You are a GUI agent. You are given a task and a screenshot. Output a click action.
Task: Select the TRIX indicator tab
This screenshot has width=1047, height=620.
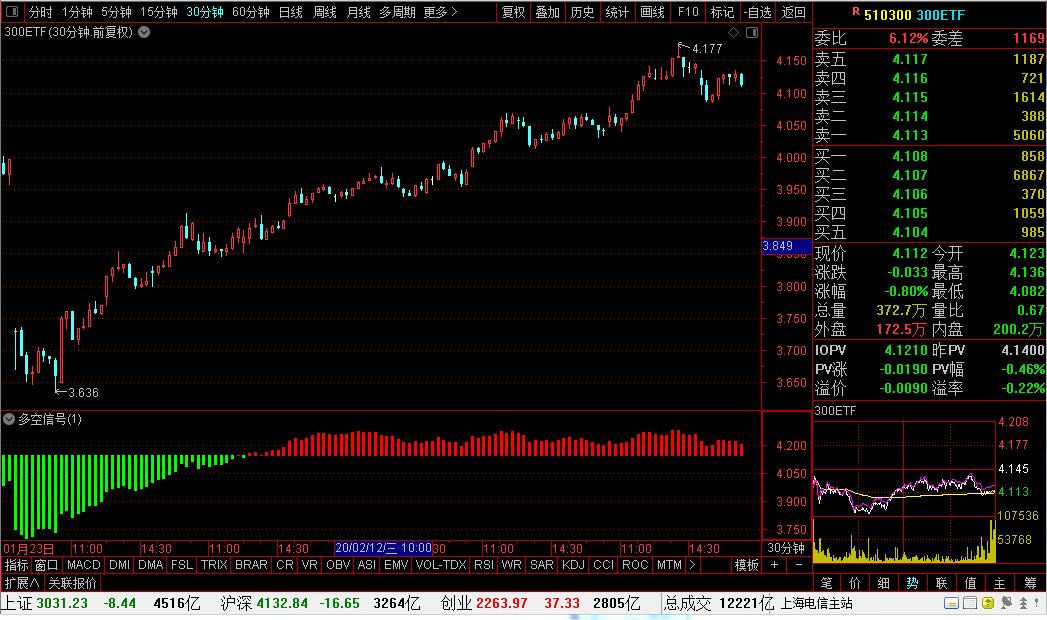[x=214, y=565]
